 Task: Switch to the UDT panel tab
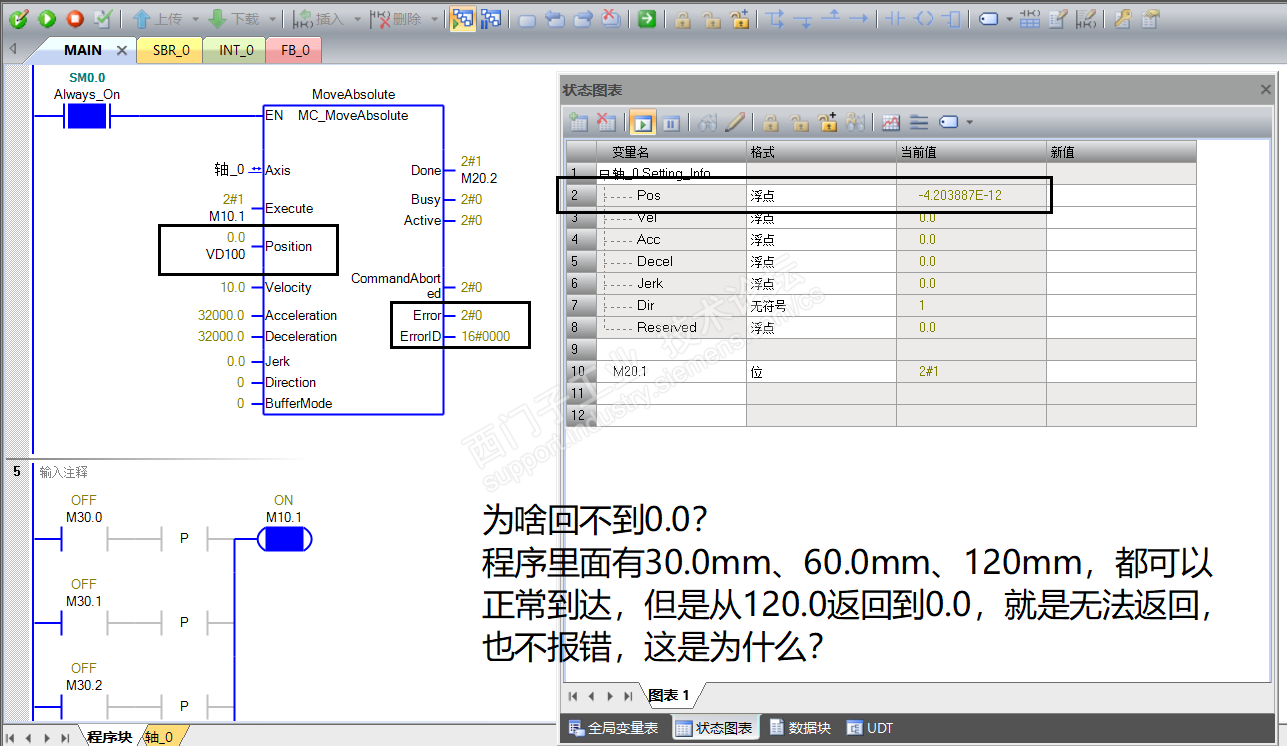870,728
